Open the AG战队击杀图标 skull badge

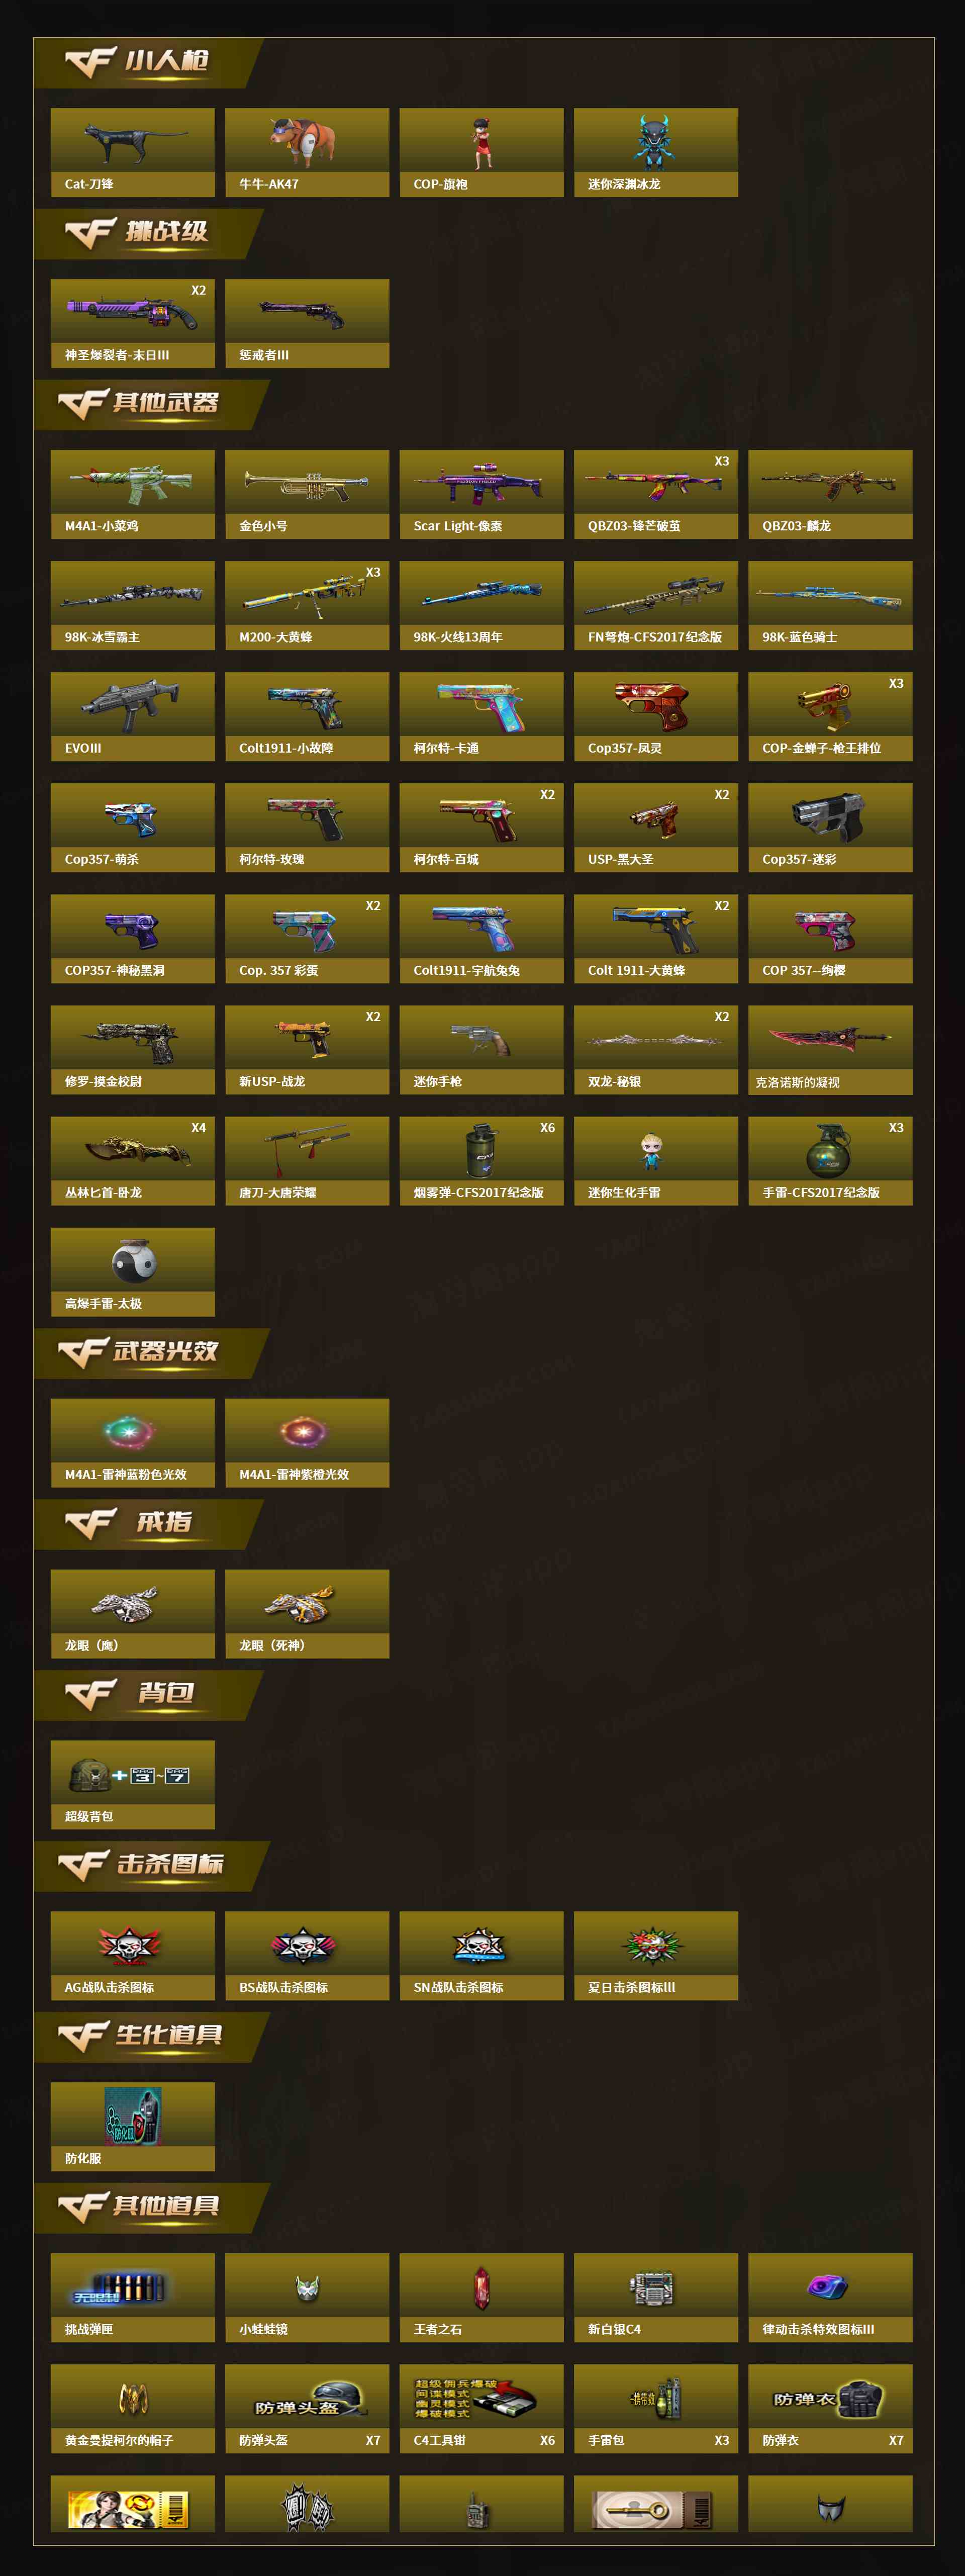133,1956
